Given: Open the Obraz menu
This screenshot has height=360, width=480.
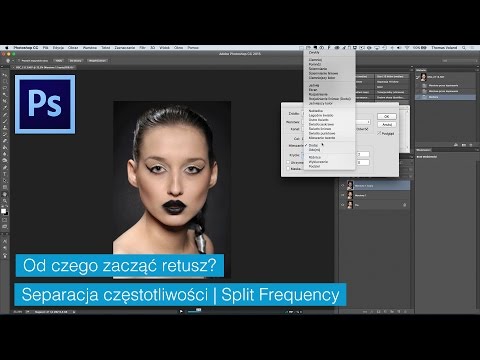Looking at the screenshot, I should pyautogui.click(x=73, y=48).
